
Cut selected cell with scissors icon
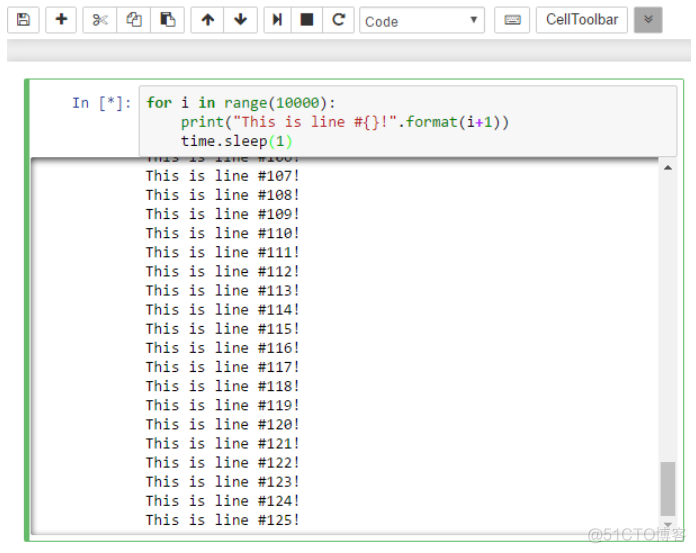[x=100, y=20]
